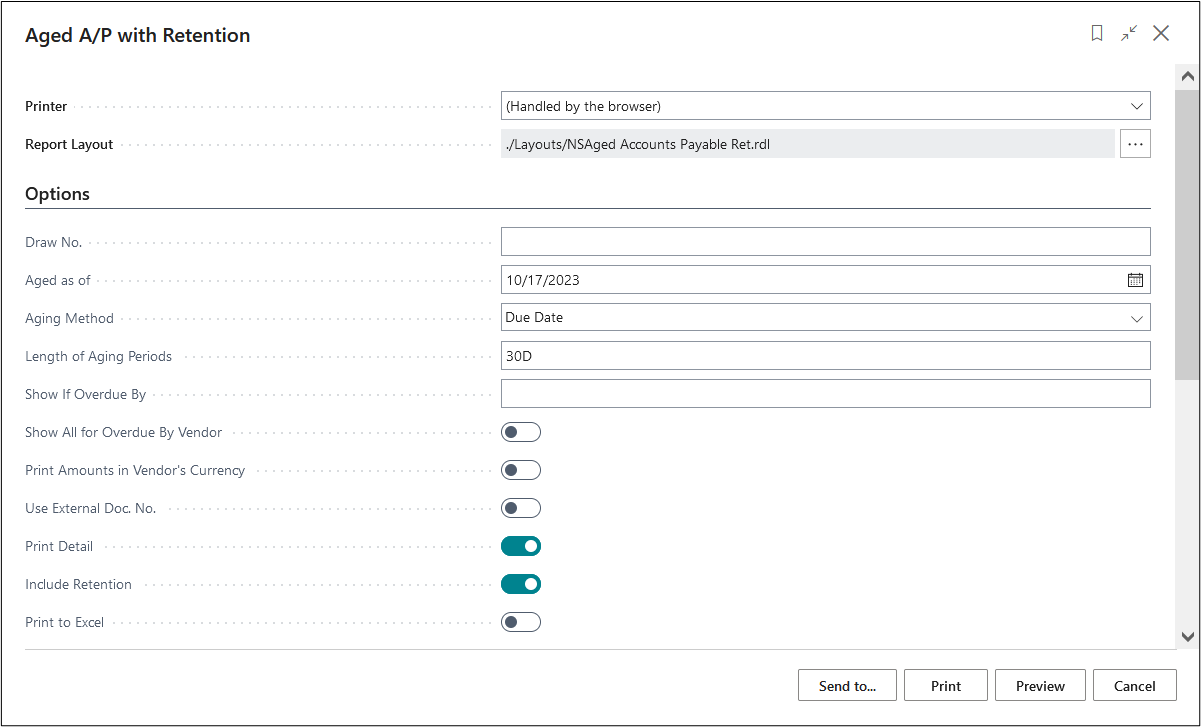Close the Aged A/P with Retention dialog
This screenshot has width=1201, height=727.
pos(1161,34)
